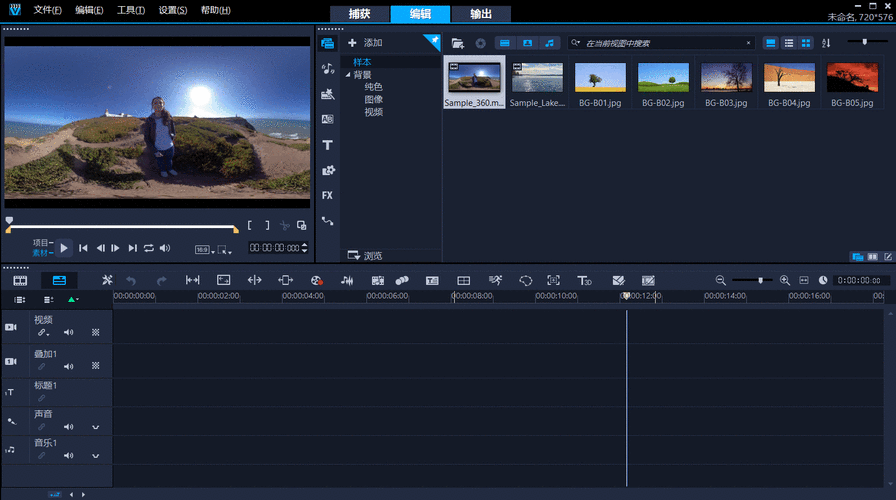Viewport: 896px width, 500px height.
Task: Open the time remapping running-figure icon
Action: (x=495, y=280)
